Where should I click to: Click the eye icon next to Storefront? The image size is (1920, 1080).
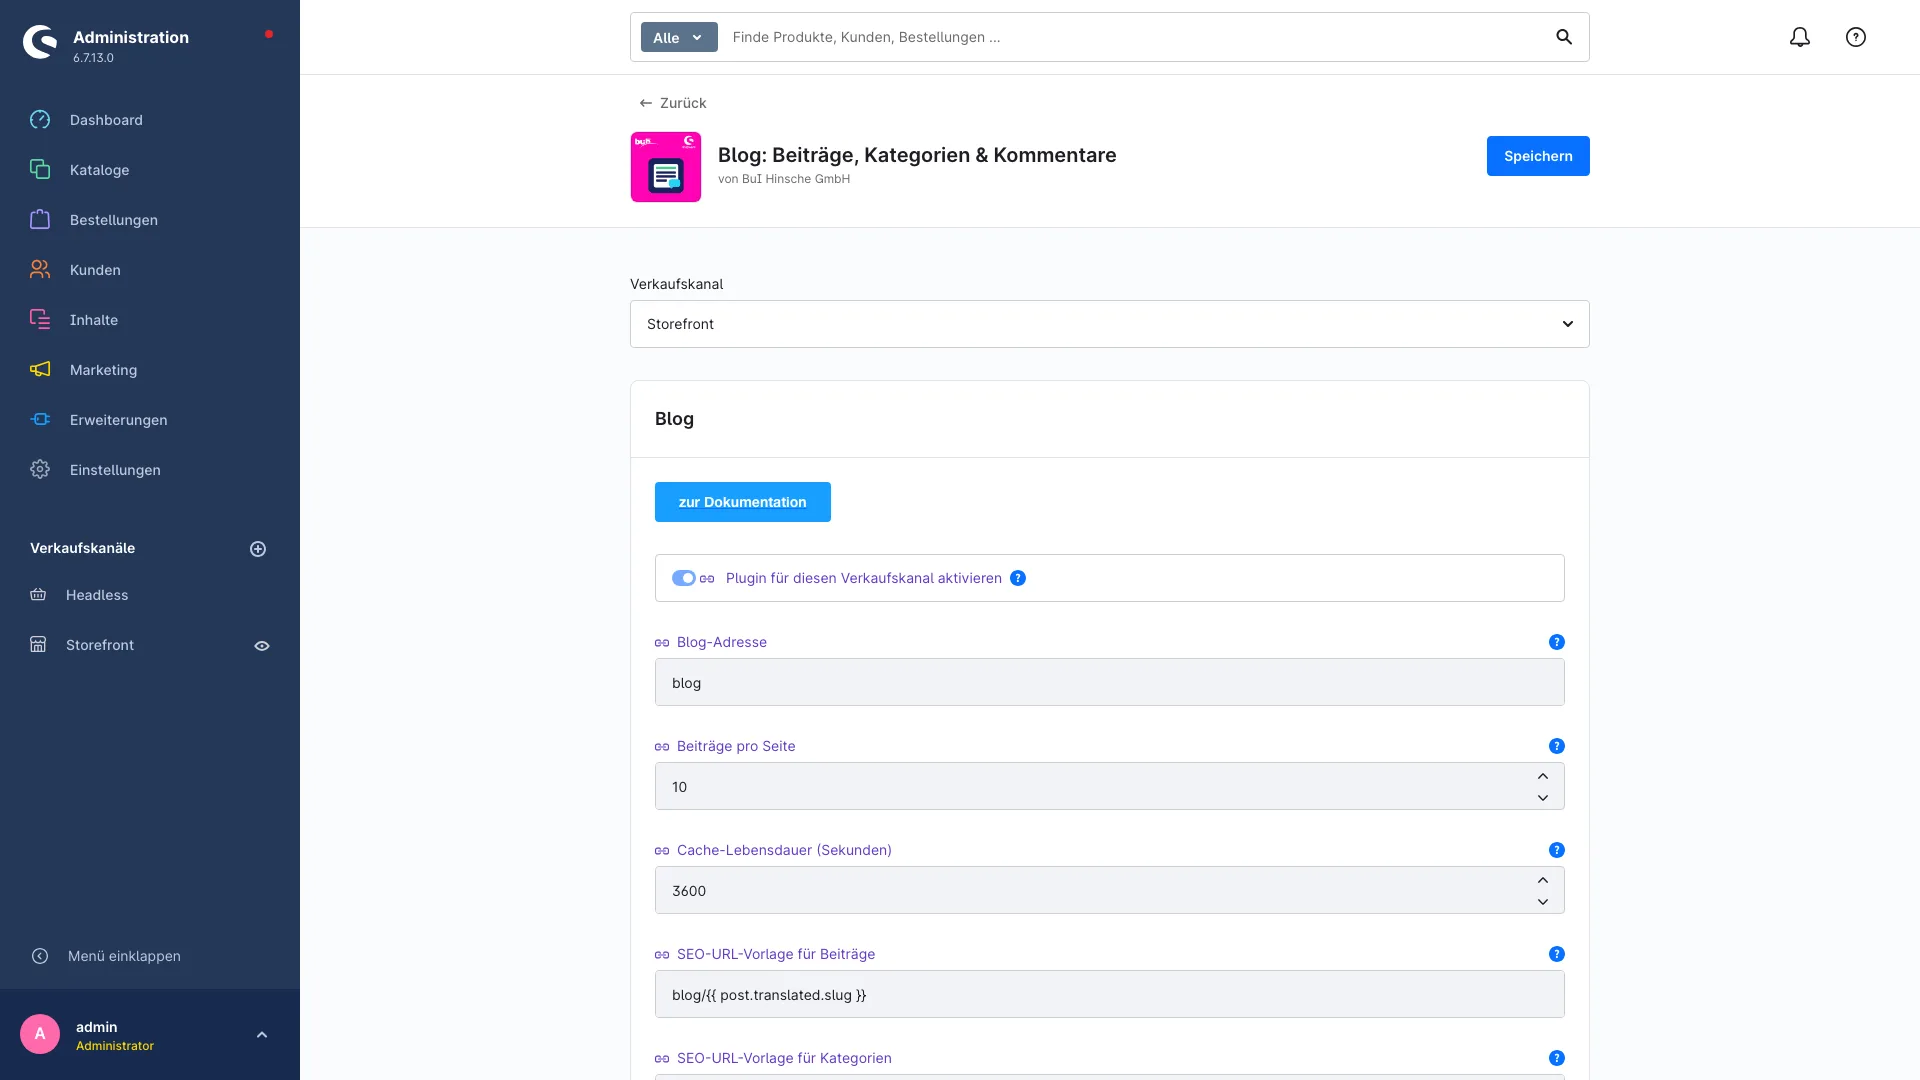[x=262, y=646]
